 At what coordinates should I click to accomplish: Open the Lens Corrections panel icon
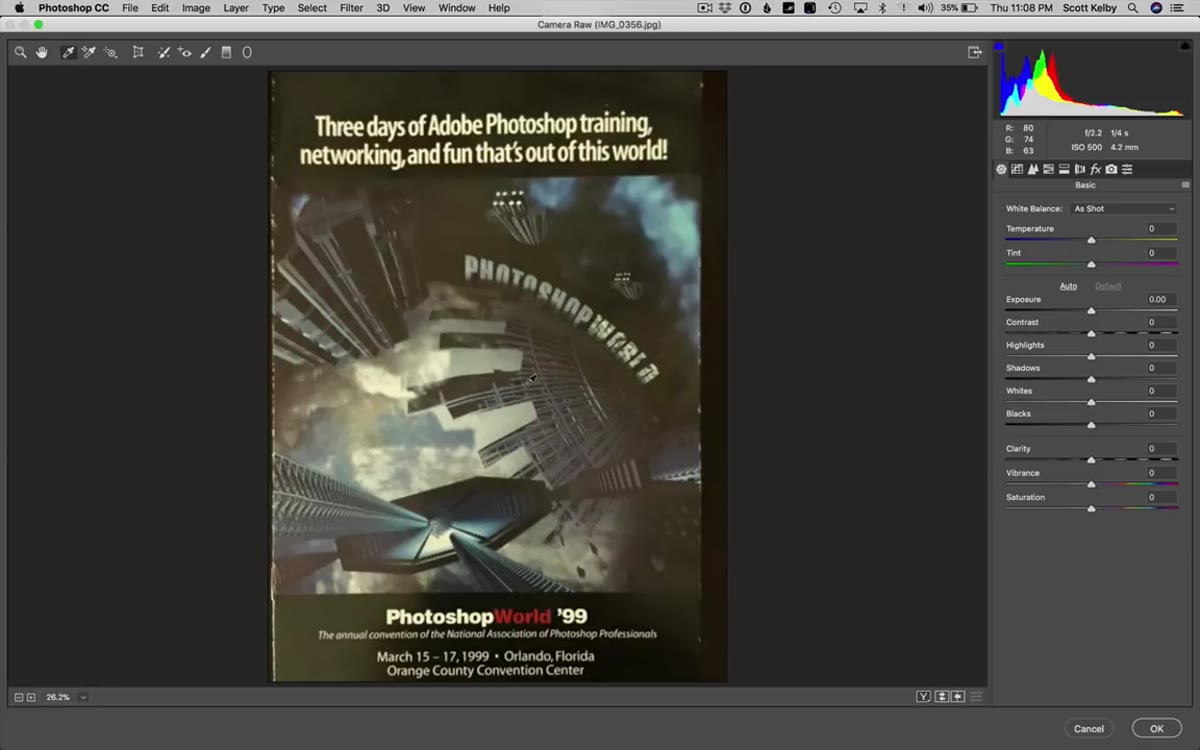click(x=1080, y=169)
